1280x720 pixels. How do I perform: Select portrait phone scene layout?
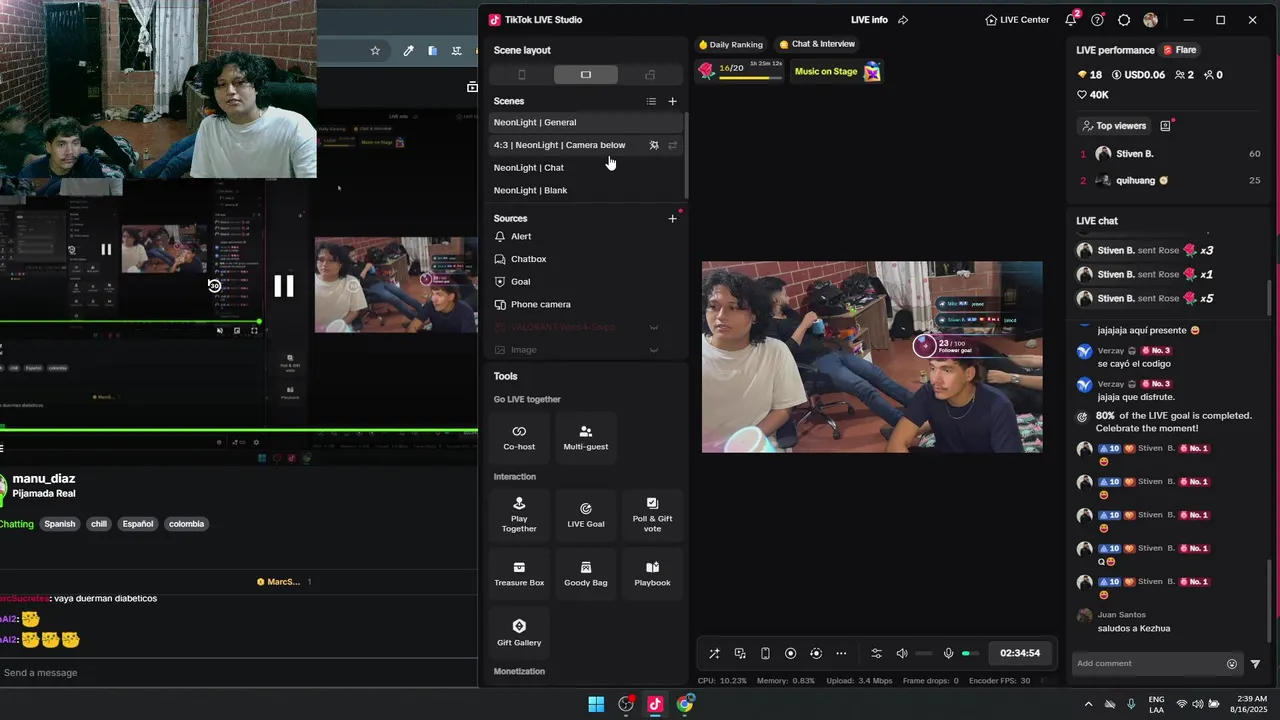click(x=521, y=75)
